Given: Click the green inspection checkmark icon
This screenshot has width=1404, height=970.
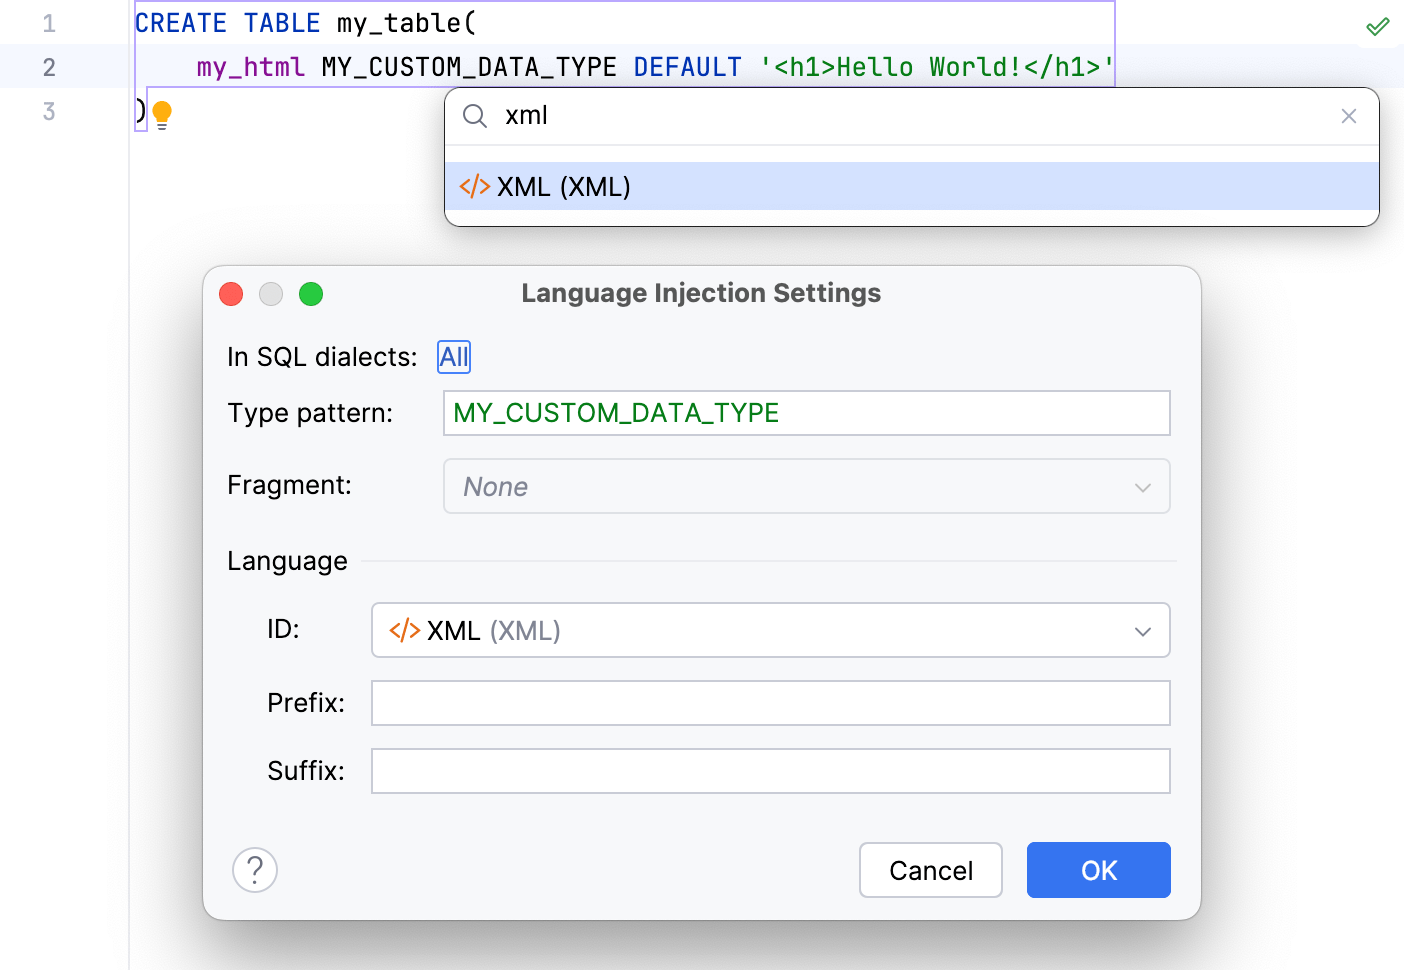Looking at the screenshot, I should [1377, 26].
